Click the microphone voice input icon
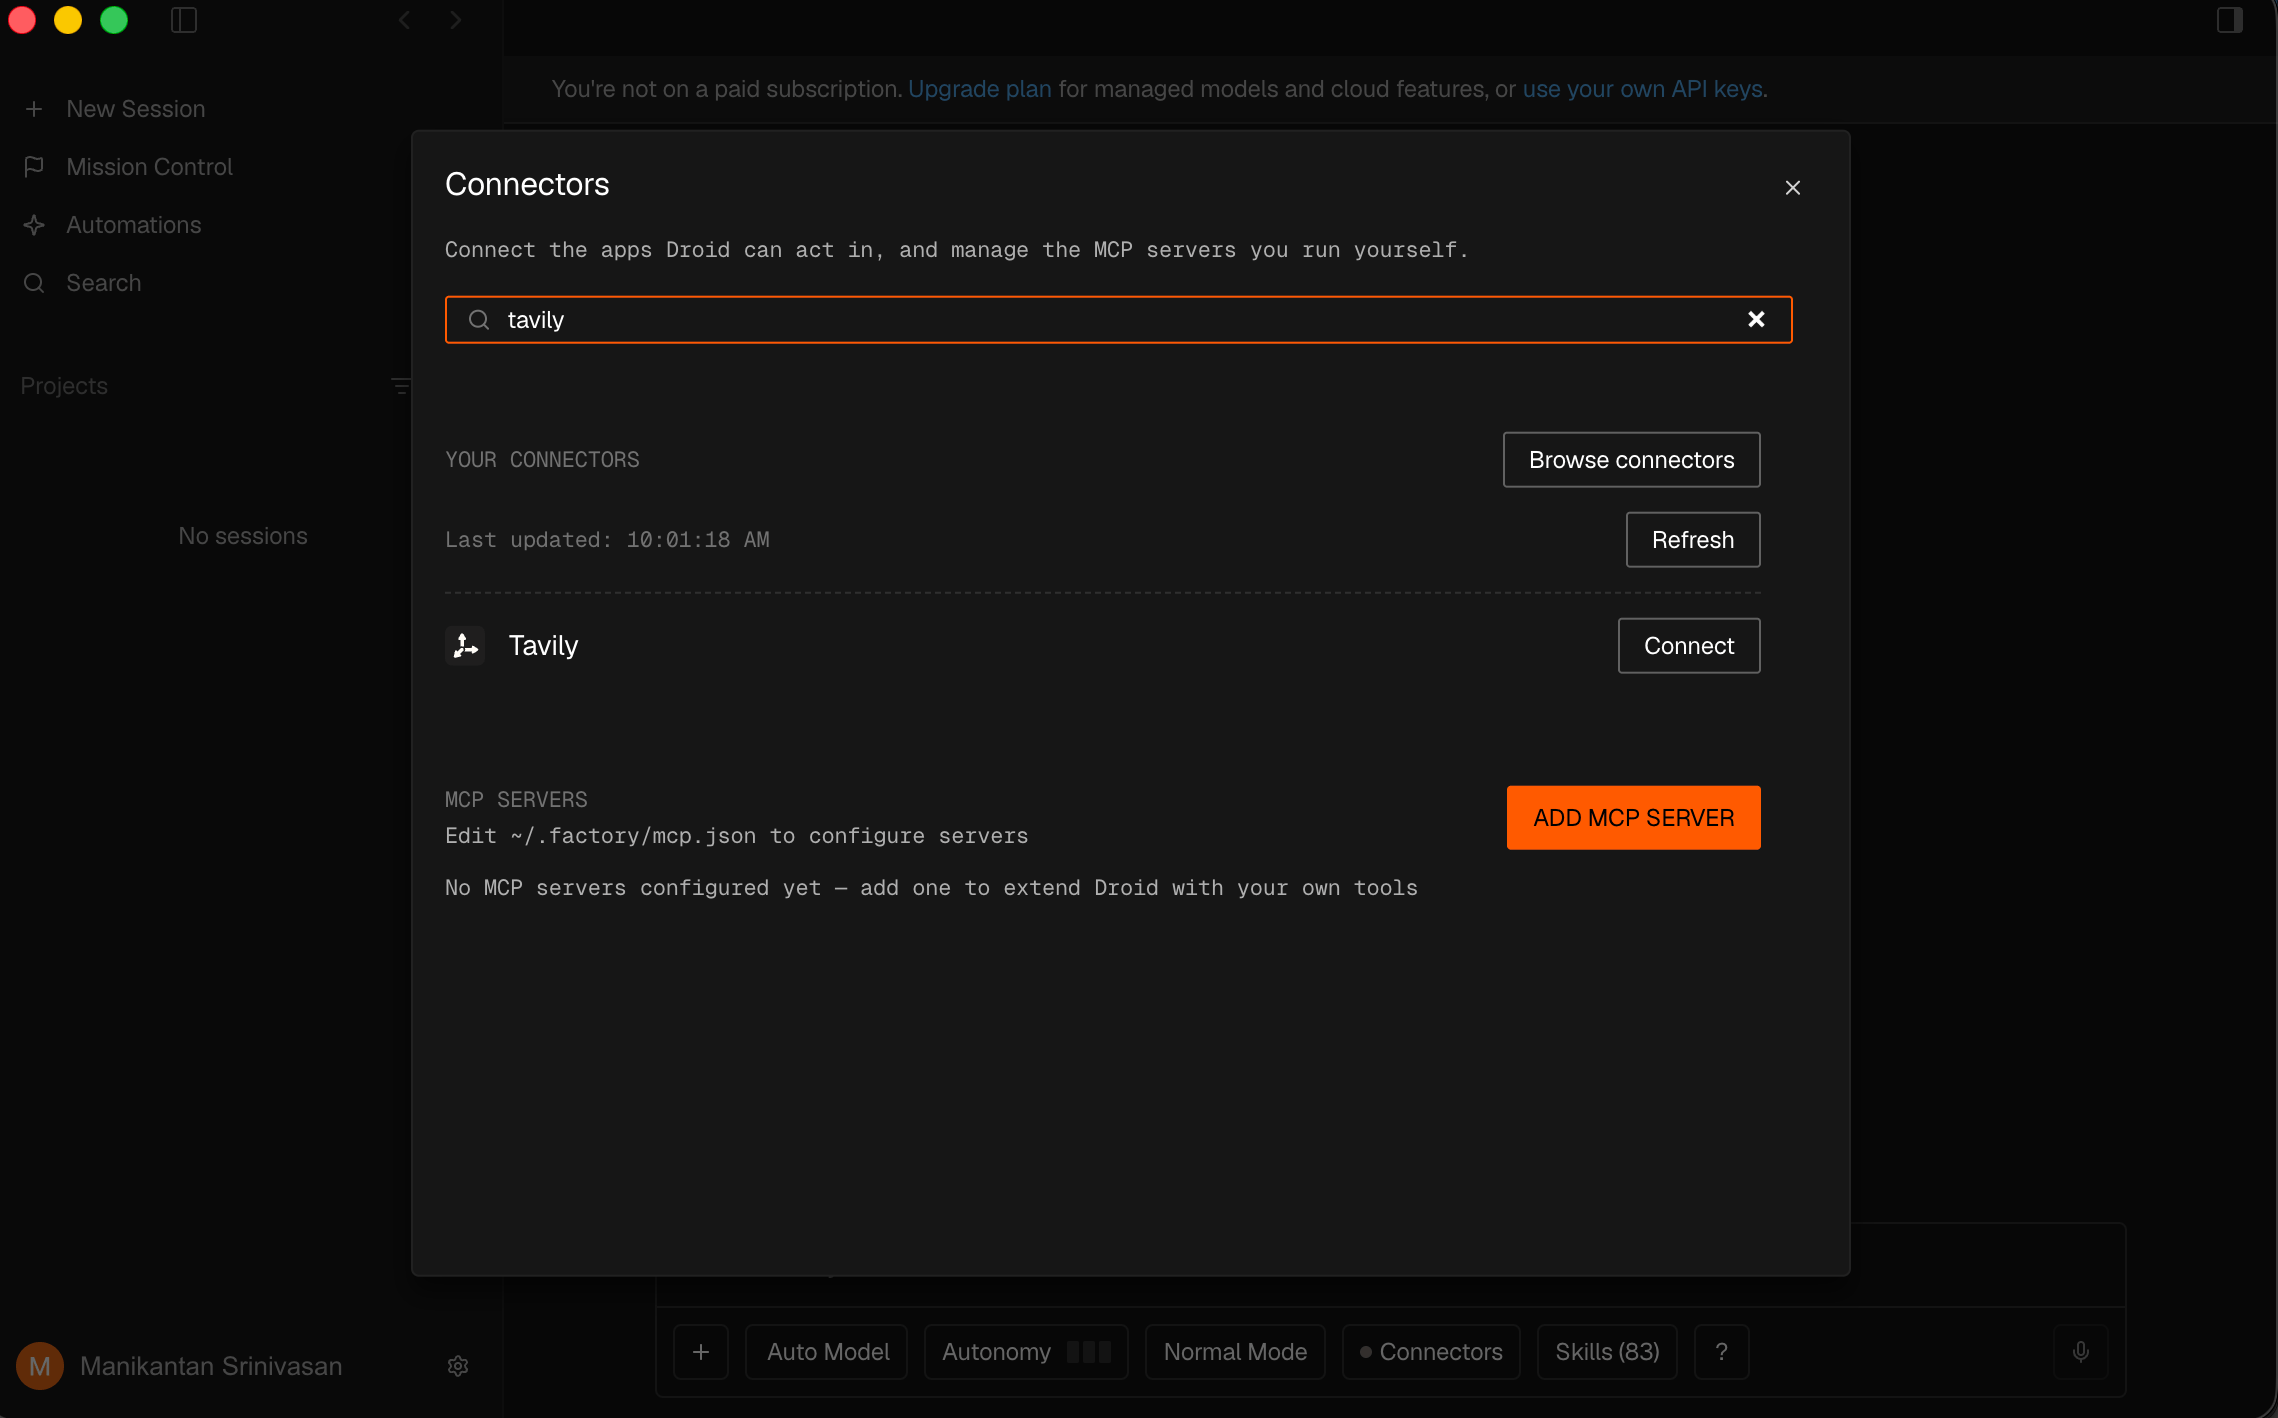2278x1418 pixels. click(x=2080, y=1351)
